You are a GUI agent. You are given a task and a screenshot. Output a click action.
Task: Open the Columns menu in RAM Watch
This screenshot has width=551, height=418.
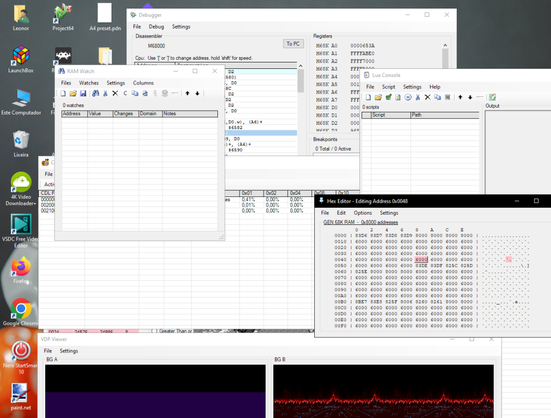coord(143,83)
